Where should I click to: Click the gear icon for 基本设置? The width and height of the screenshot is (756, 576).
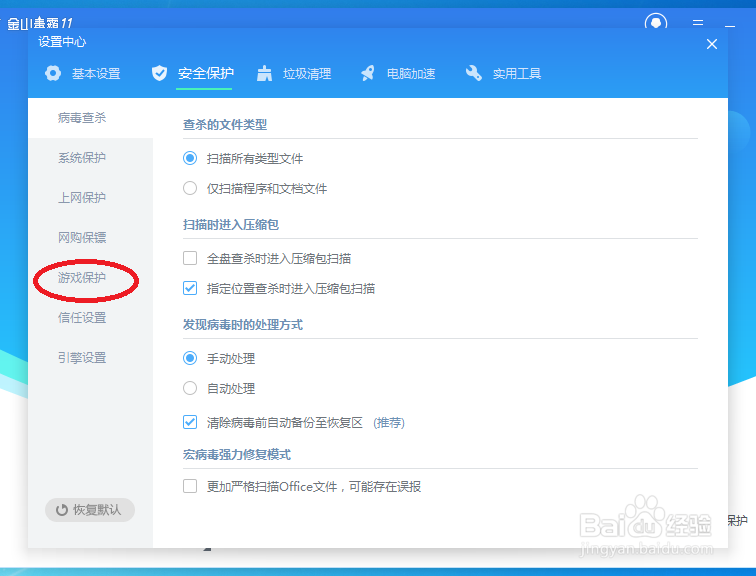53,73
